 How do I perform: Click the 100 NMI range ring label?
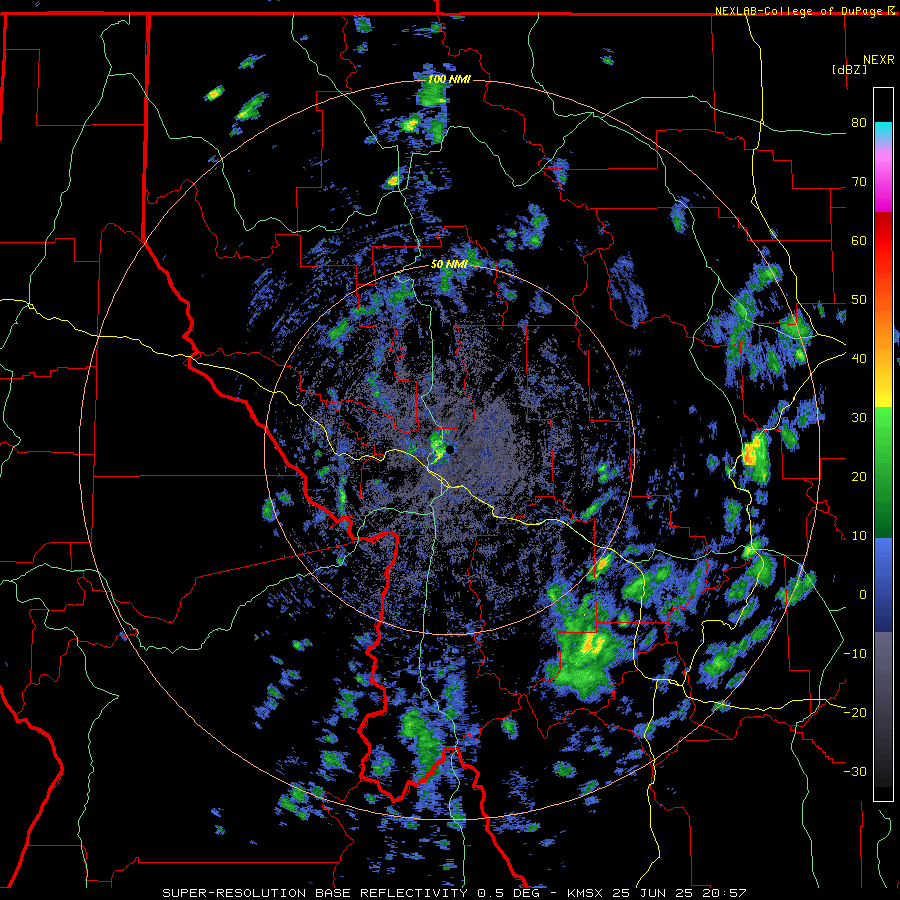[x=449, y=79]
